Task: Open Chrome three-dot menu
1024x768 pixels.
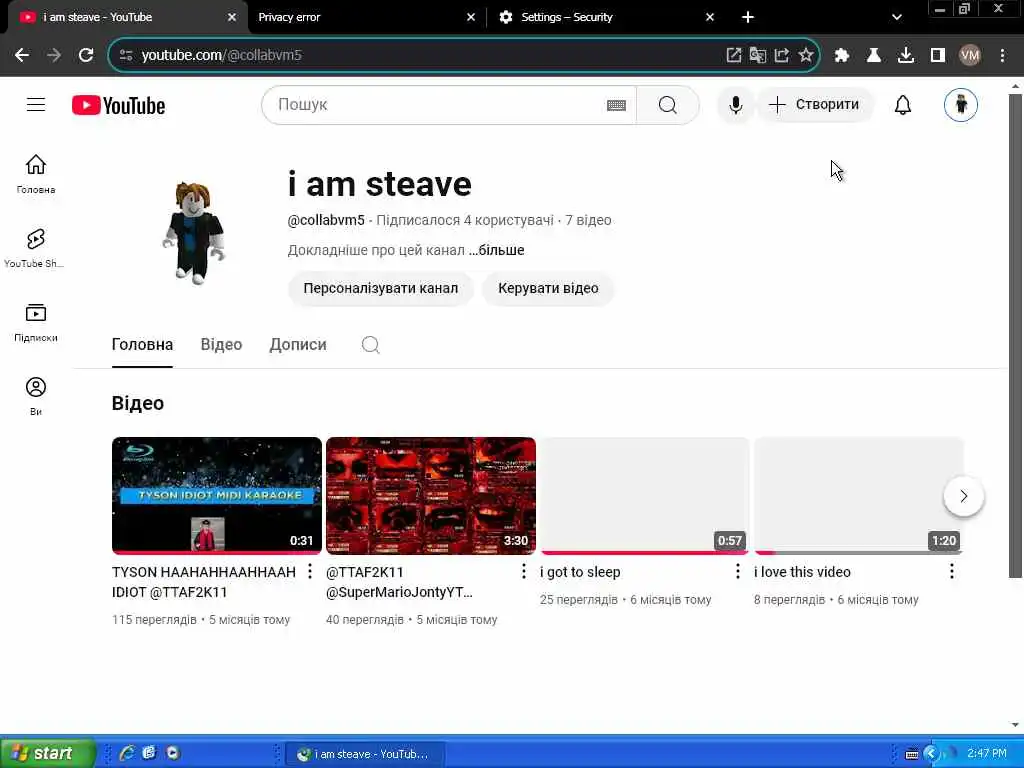Action: tap(1002, 56)
